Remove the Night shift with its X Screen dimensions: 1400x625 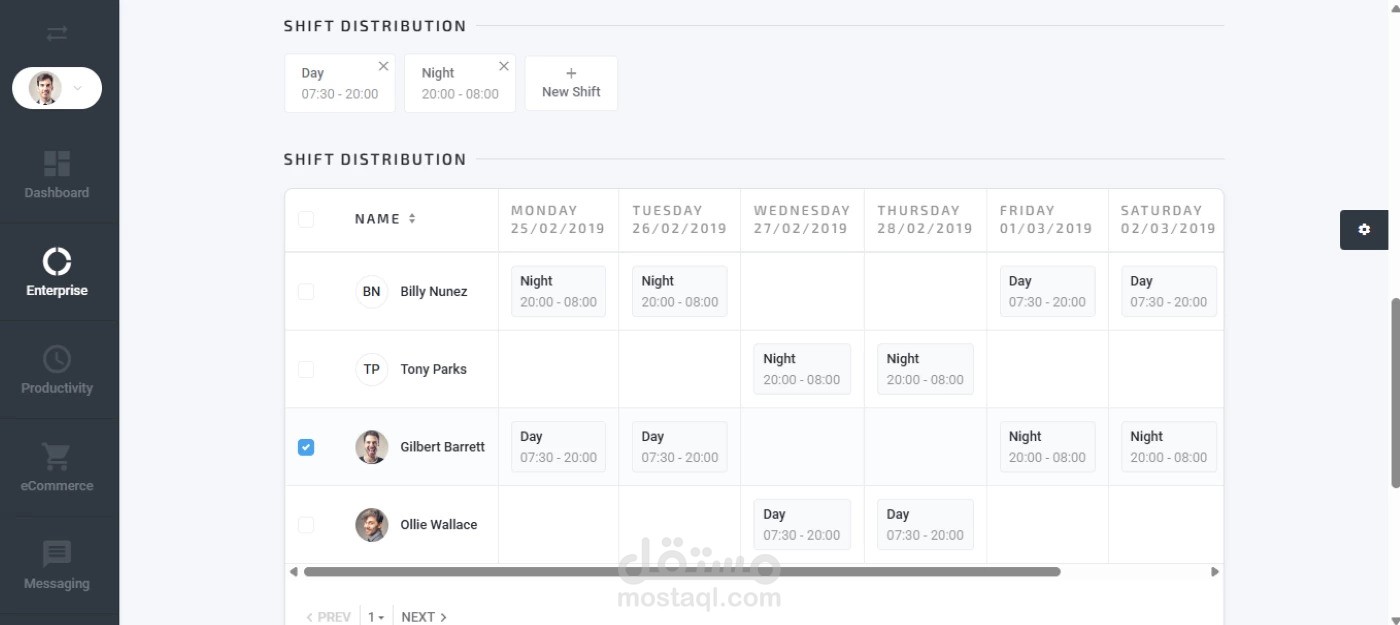[x=504, y=66]
